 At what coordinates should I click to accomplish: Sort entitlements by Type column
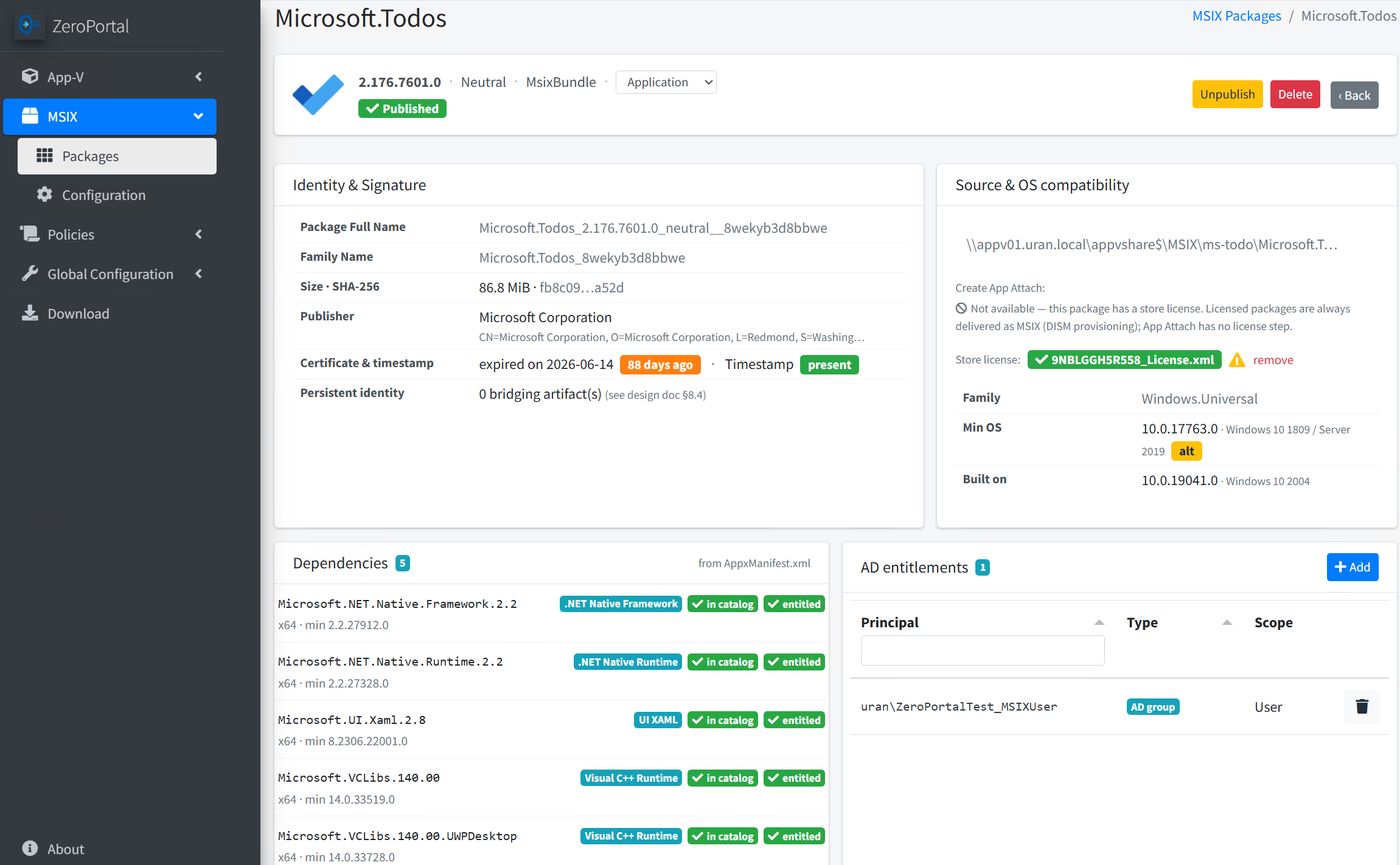1227,622
